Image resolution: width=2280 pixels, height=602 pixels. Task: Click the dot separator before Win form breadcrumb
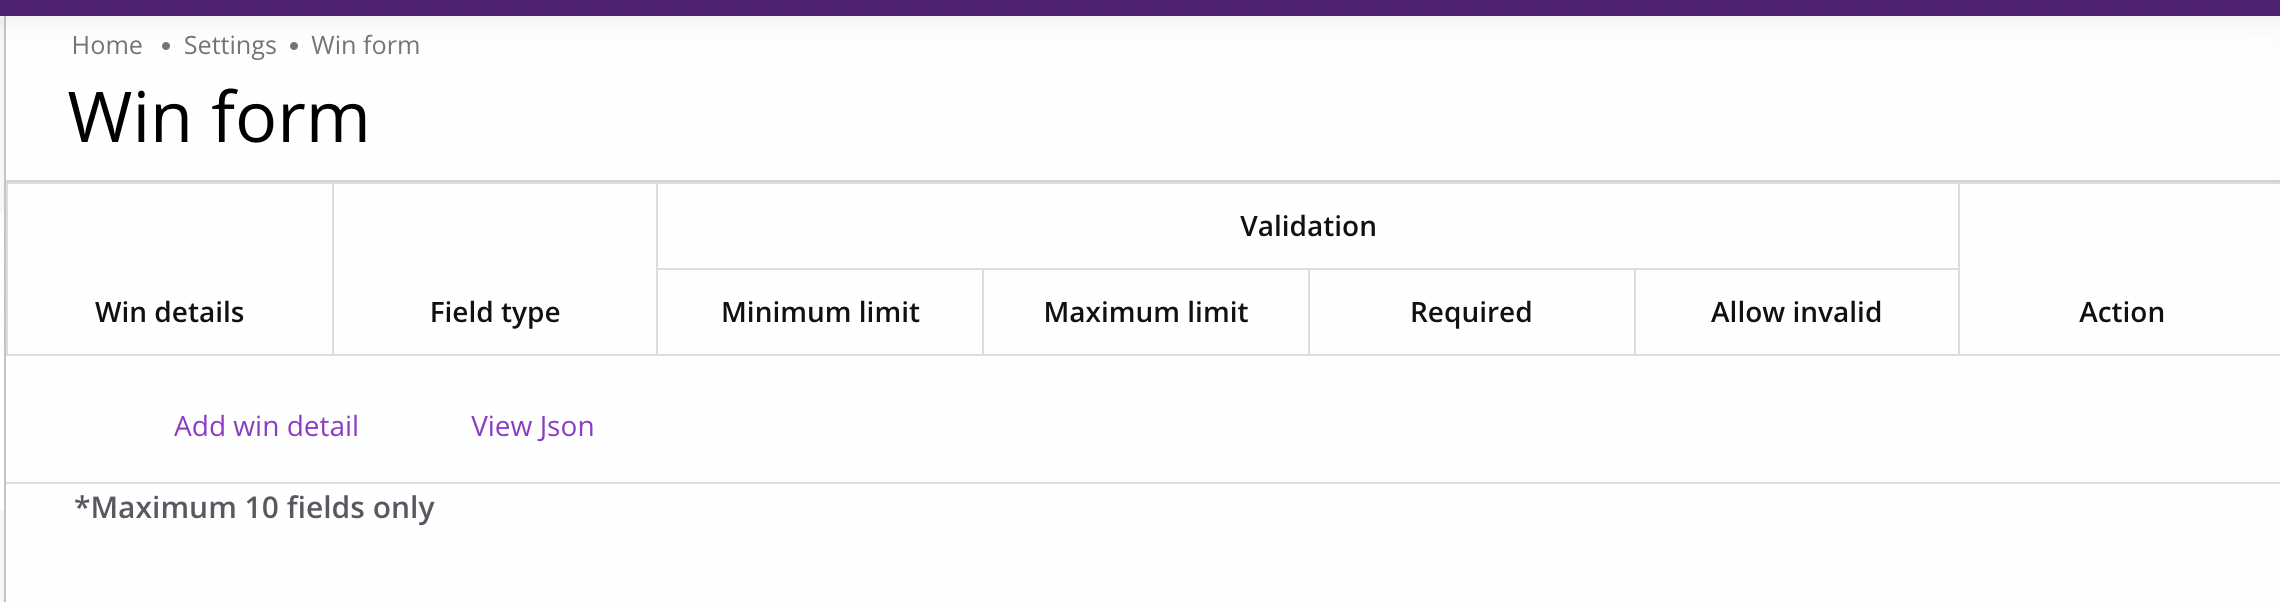pos(294,46)
